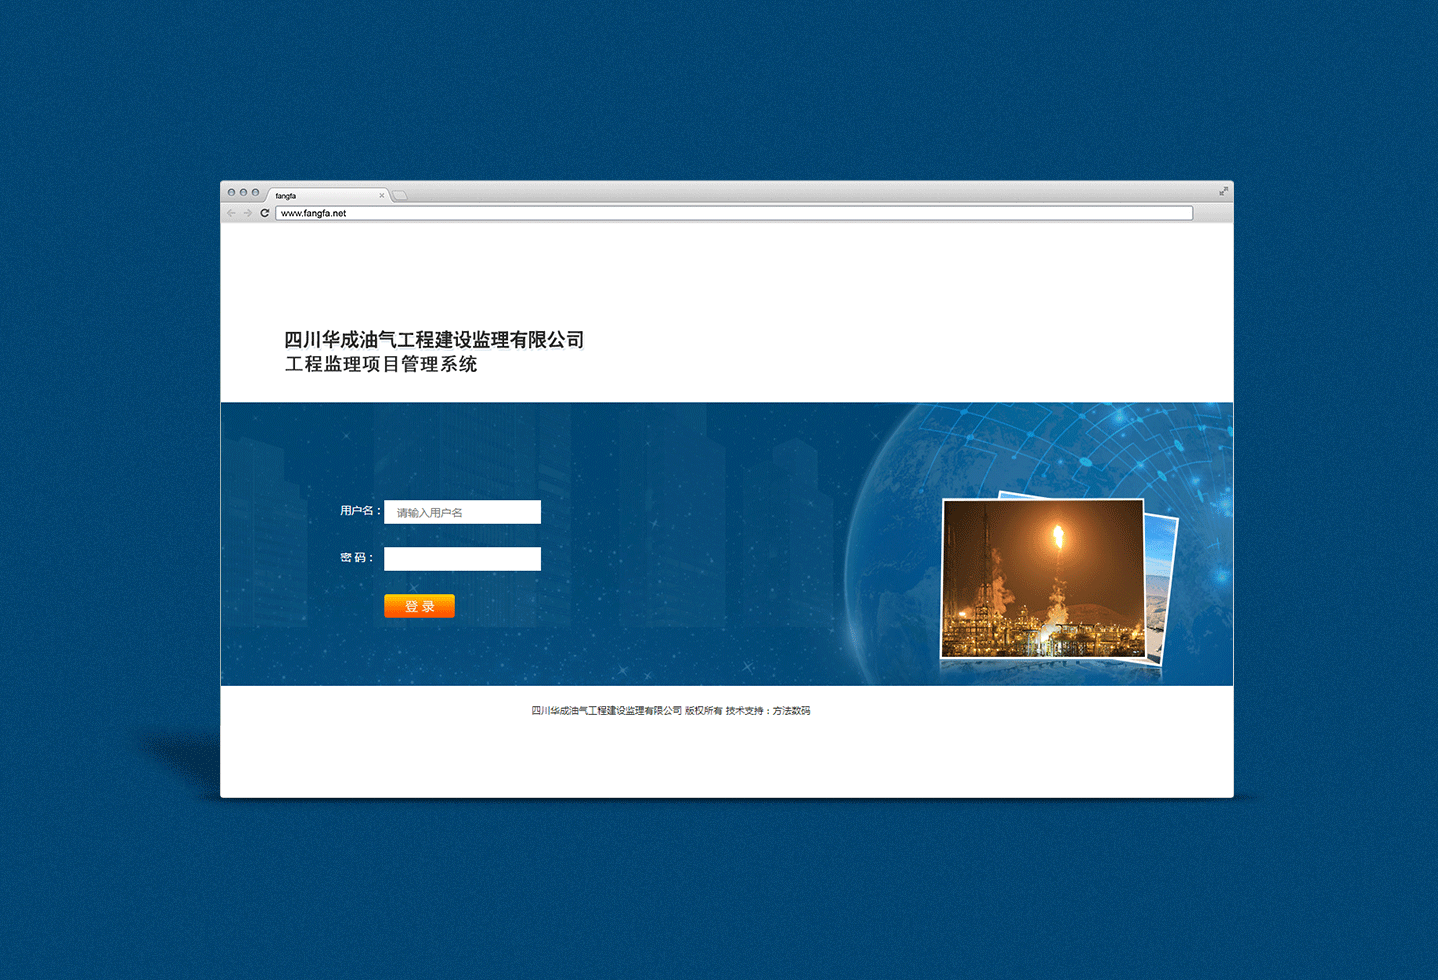Select the fangfa browser tab
Screen dimensions: 1438x980
(x=310, y=195)
